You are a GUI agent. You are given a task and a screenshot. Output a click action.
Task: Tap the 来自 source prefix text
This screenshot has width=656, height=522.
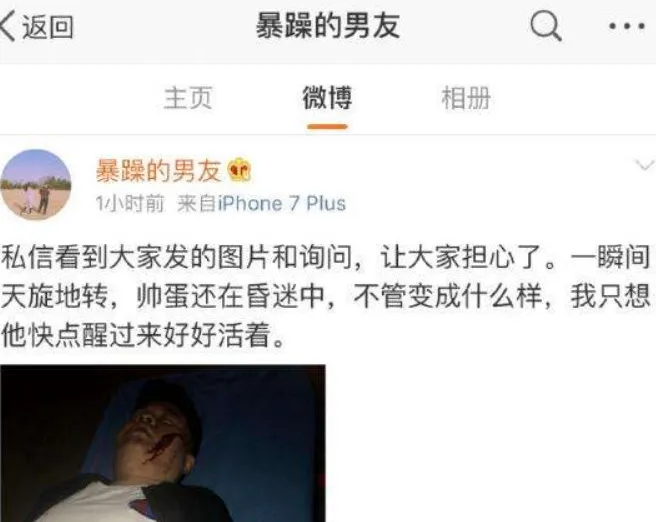[x=197, y=204]
